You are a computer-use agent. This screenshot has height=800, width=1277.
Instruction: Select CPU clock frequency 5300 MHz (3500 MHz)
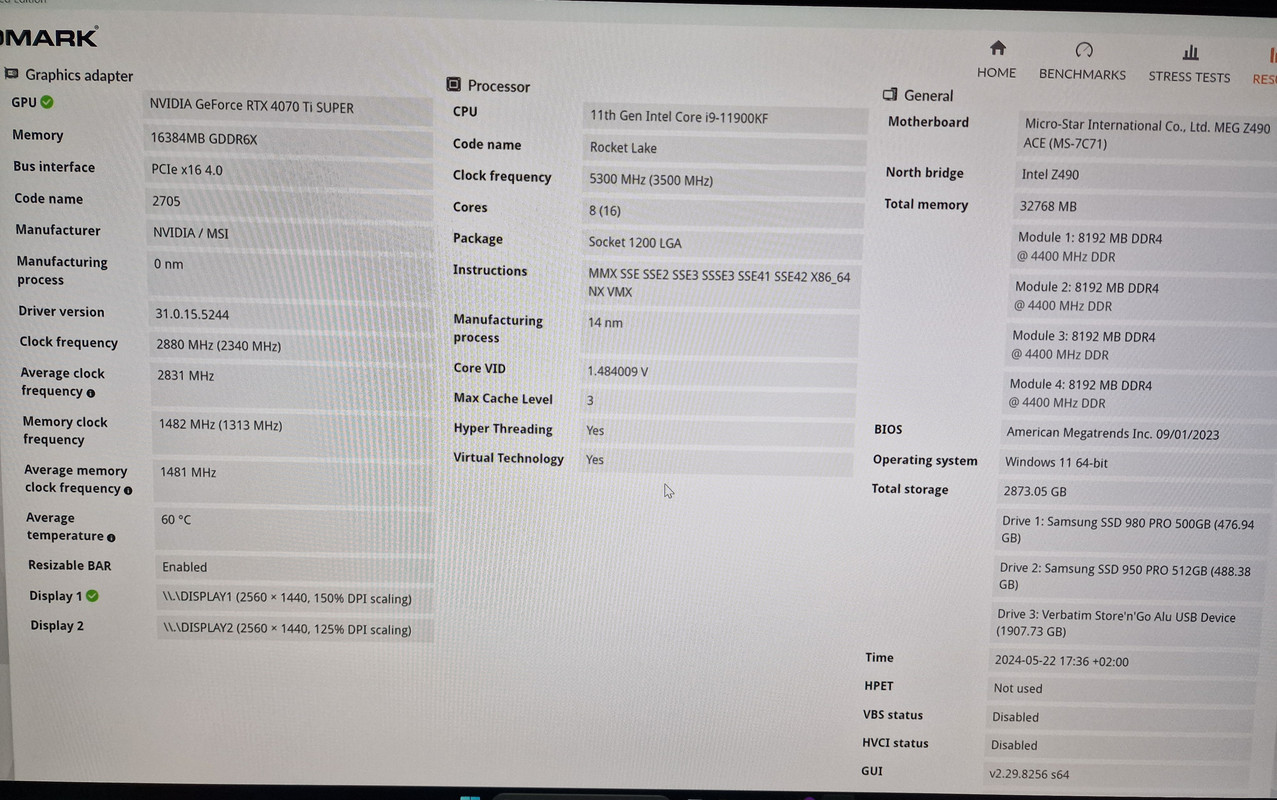click(x=651, y=180)
